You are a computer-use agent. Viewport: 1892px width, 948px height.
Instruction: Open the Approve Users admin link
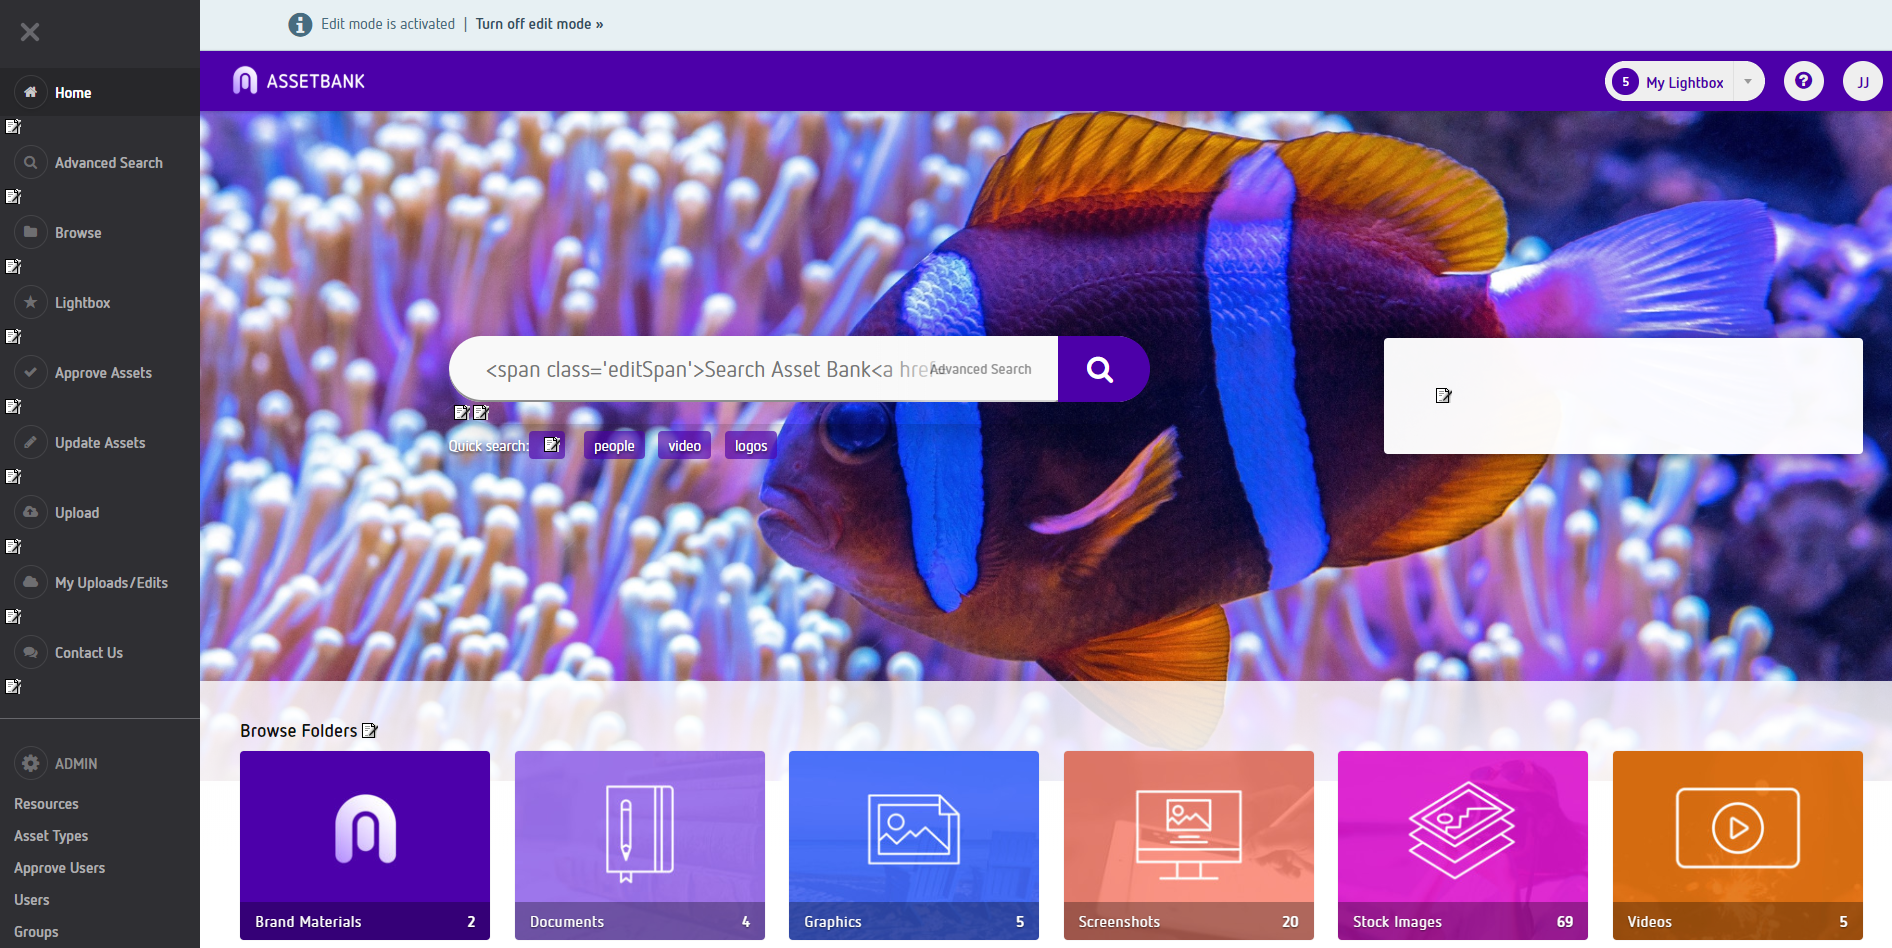(x=59, y=868)
